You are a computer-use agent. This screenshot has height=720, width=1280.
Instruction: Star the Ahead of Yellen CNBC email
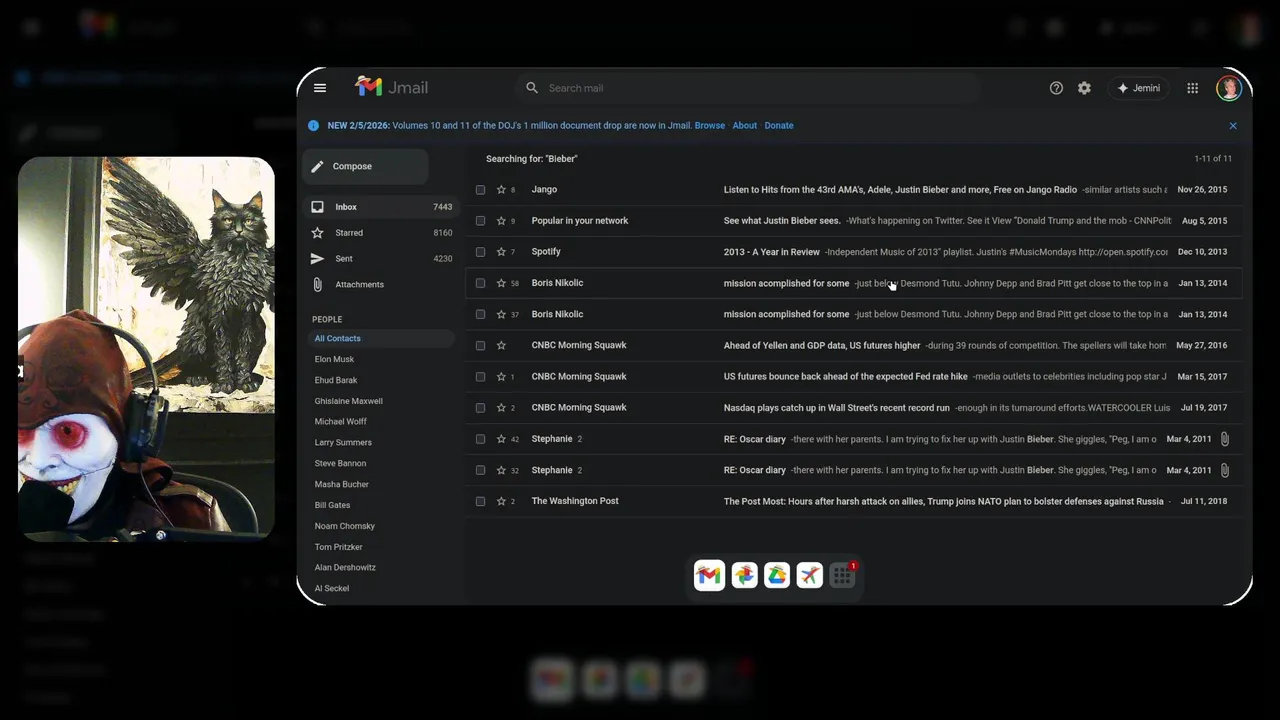(x=501, y=346)
